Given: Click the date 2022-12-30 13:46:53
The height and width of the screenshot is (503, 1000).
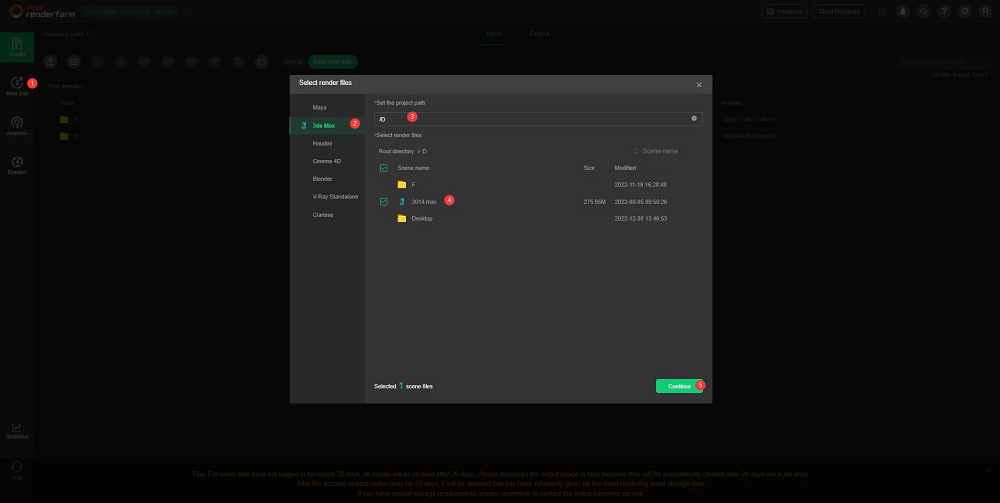Looking at the screenshot, I should (640, 219).
